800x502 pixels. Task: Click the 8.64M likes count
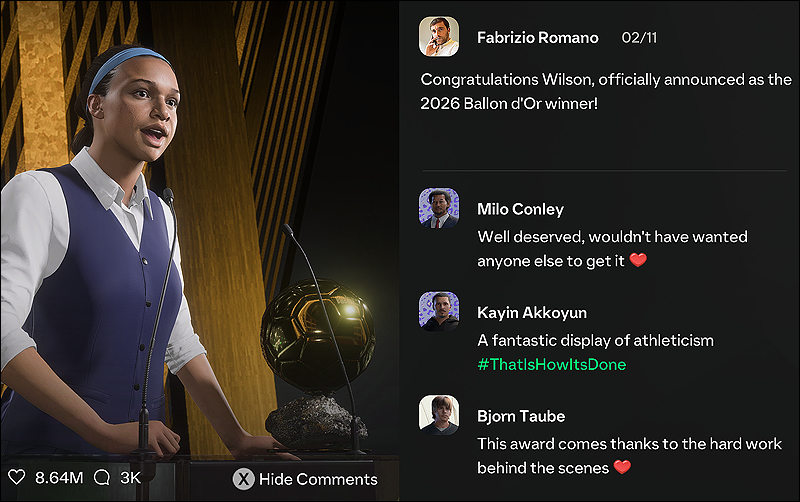pyautogui.click(x=59, y=478)
